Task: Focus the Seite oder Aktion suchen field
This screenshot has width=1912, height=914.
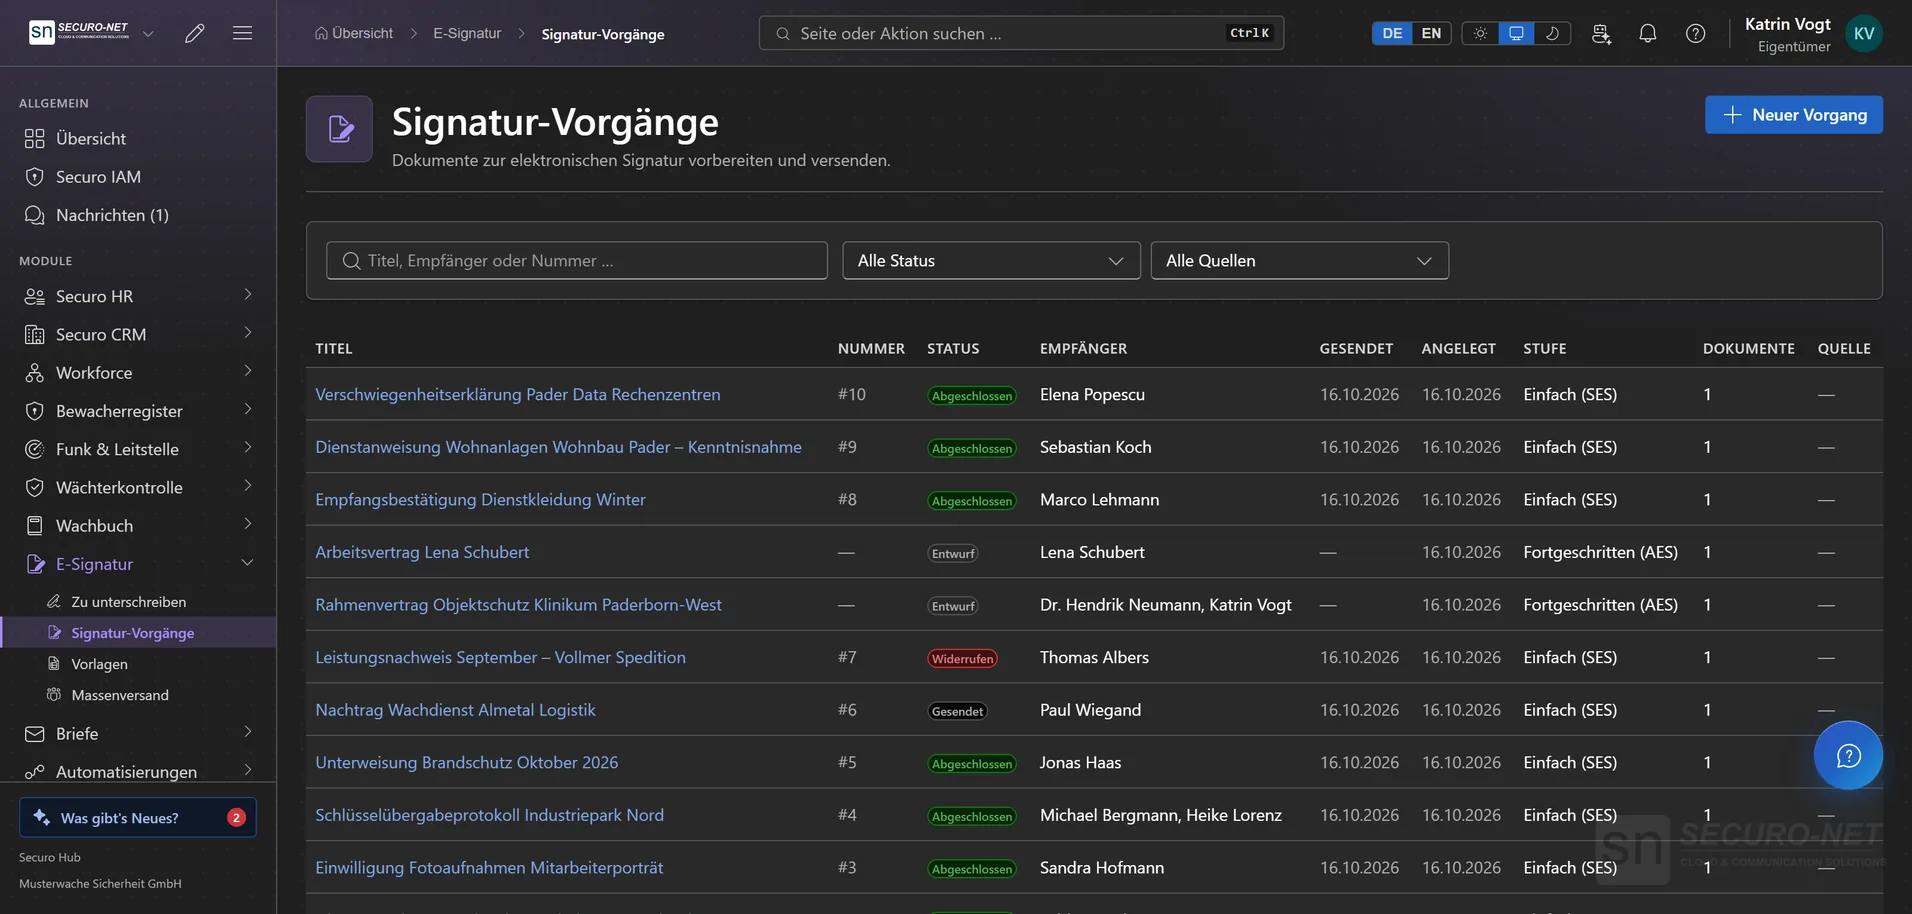Action: (1021, 33)
